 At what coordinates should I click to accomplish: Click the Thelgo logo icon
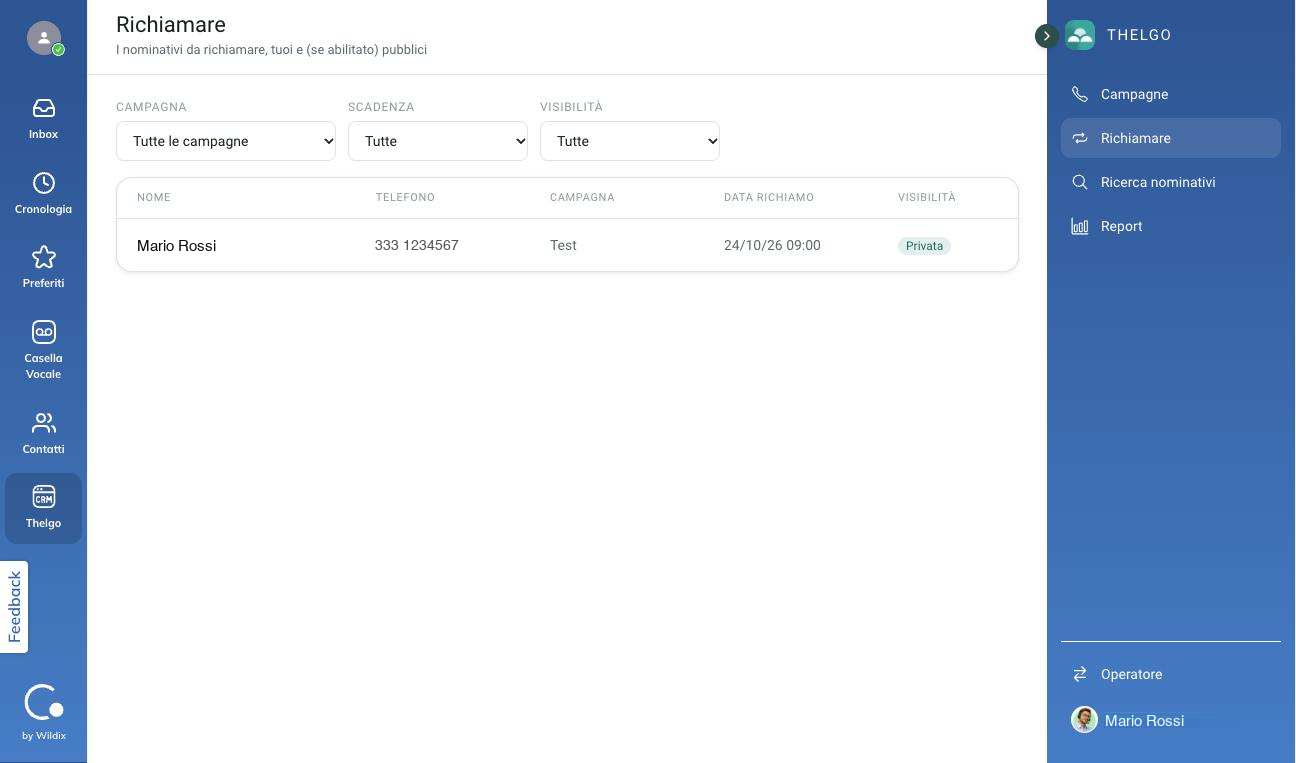[1080, 35]
